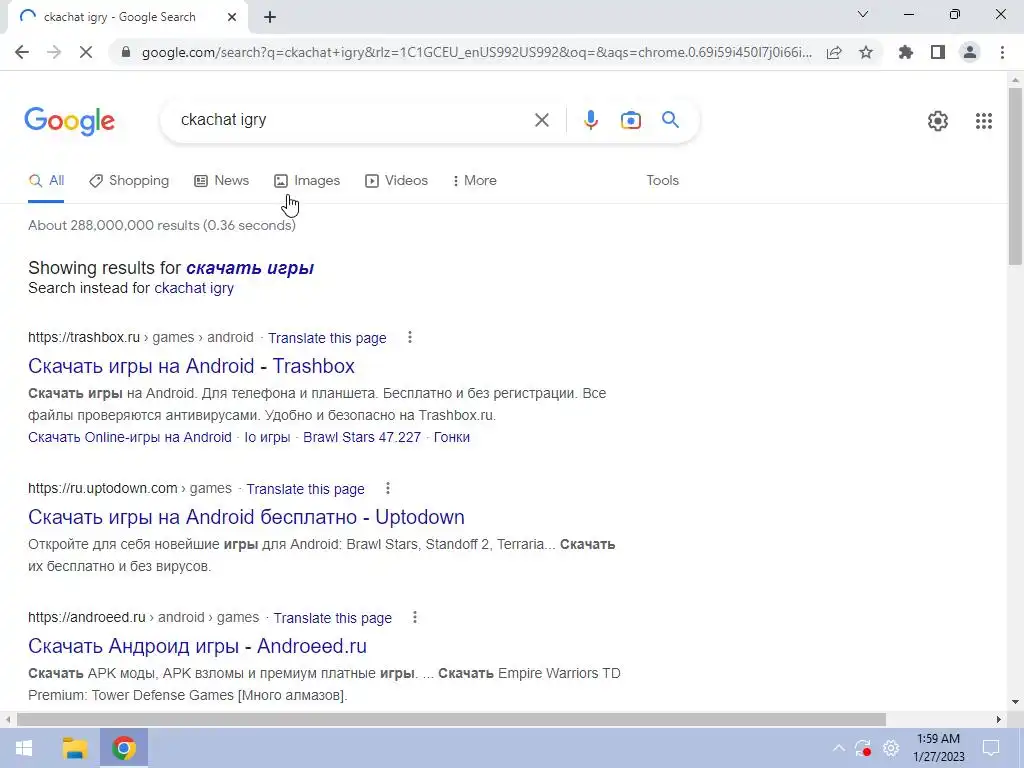Viewport: 1024px width, 768px height.
Task: Clear the Google search box
Action: point(541,120)
